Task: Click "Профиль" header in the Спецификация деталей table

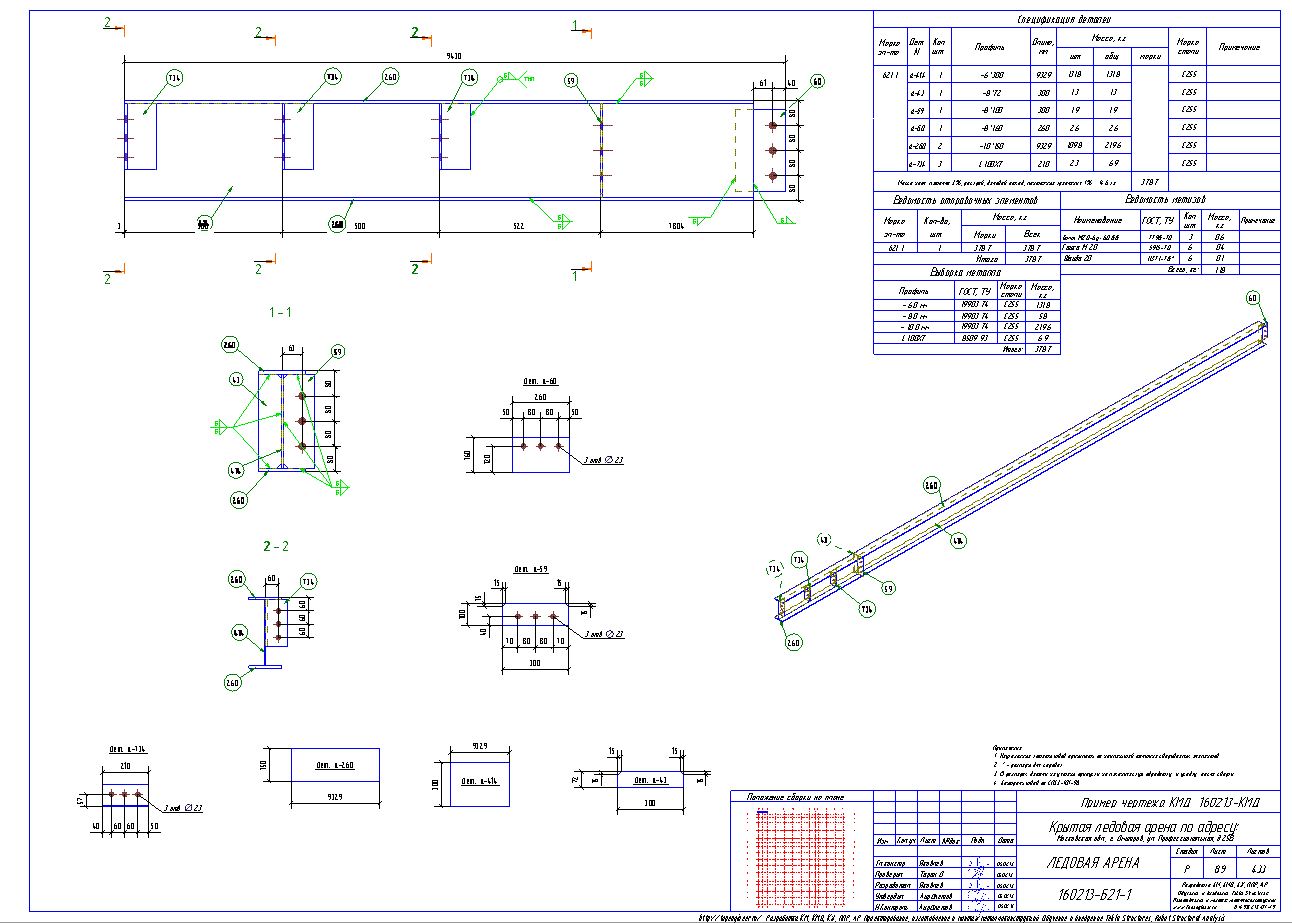Action: tap(990, 48)
